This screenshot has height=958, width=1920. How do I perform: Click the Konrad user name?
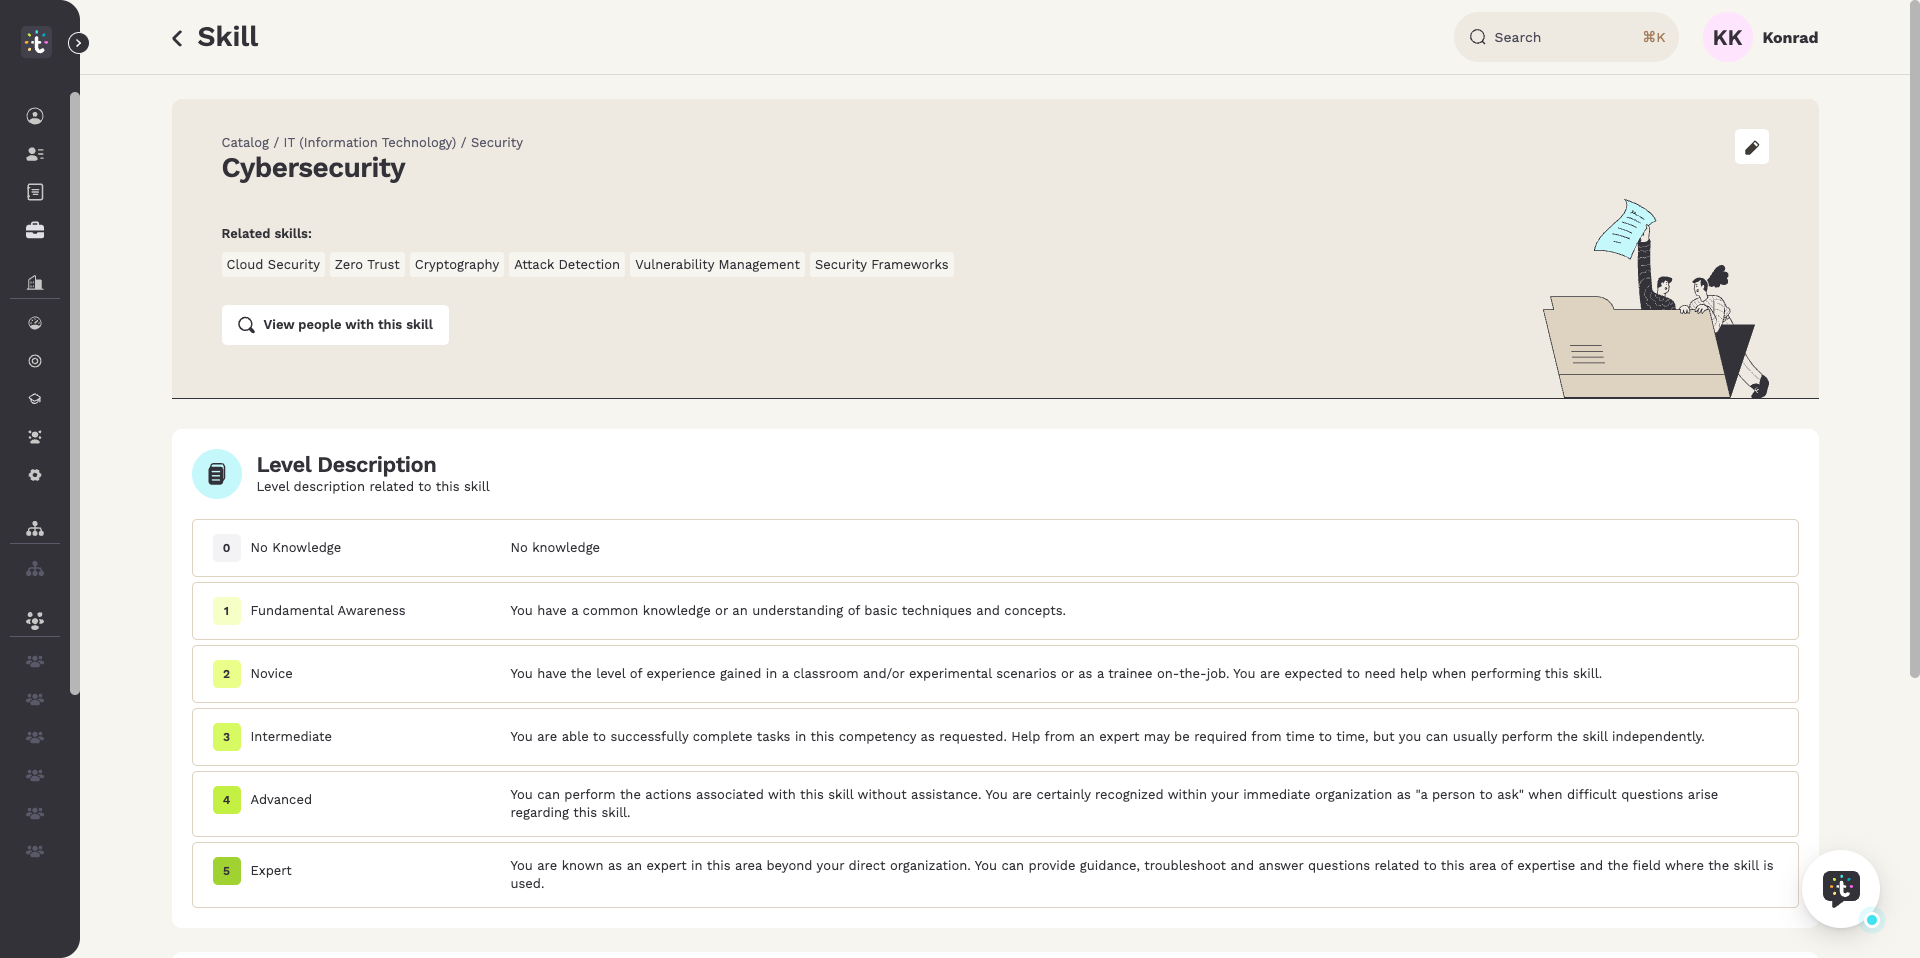[1790, 37]
